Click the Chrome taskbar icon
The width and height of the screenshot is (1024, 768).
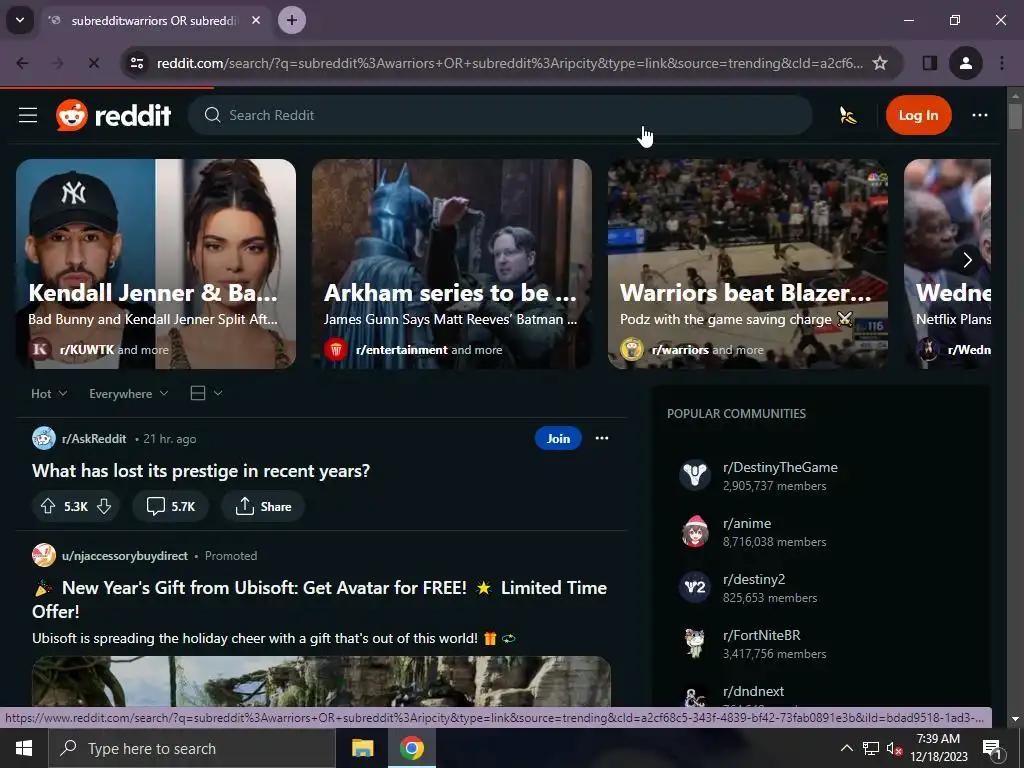[411, 748]
